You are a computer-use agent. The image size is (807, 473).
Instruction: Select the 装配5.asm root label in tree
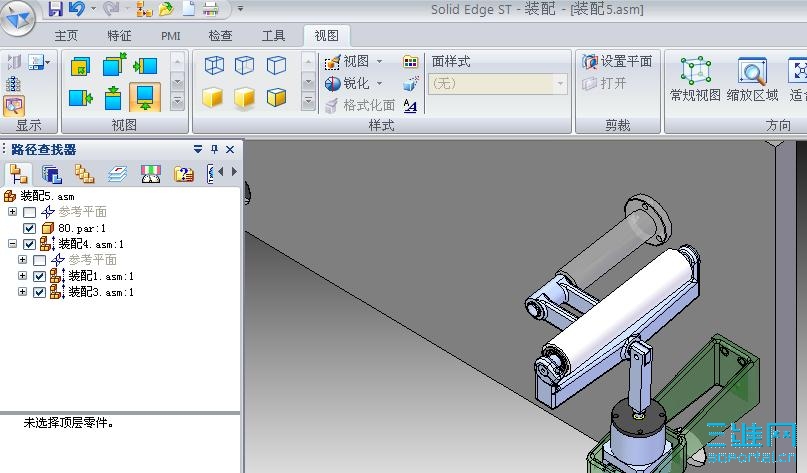pos(47,196)
